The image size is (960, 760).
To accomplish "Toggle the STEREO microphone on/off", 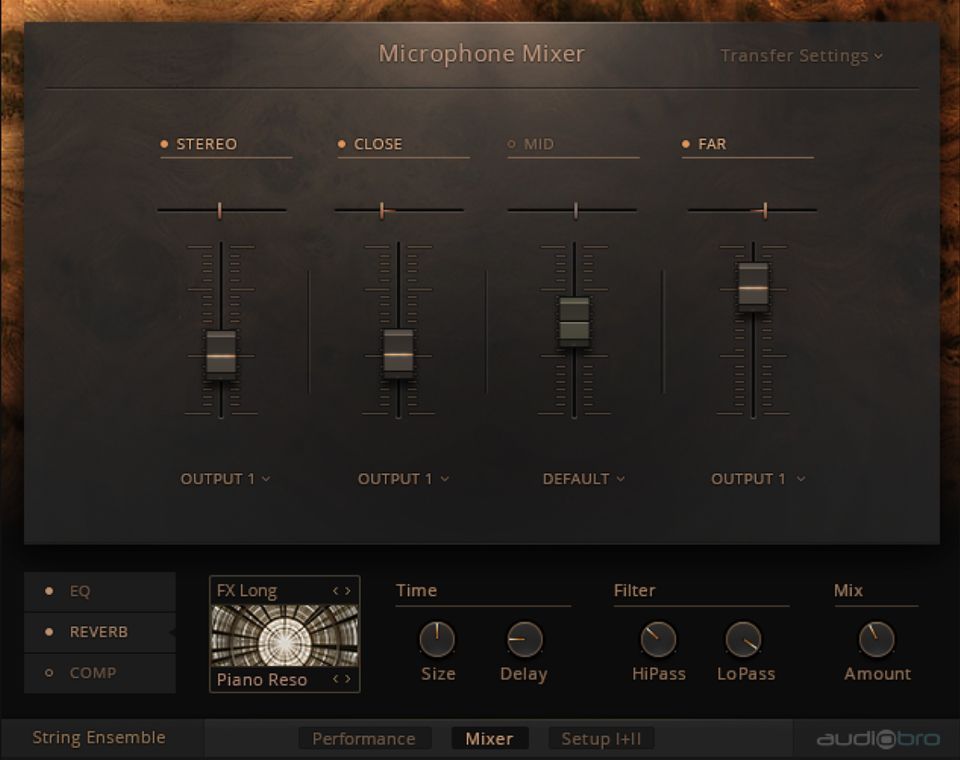I will coord(165,144).
